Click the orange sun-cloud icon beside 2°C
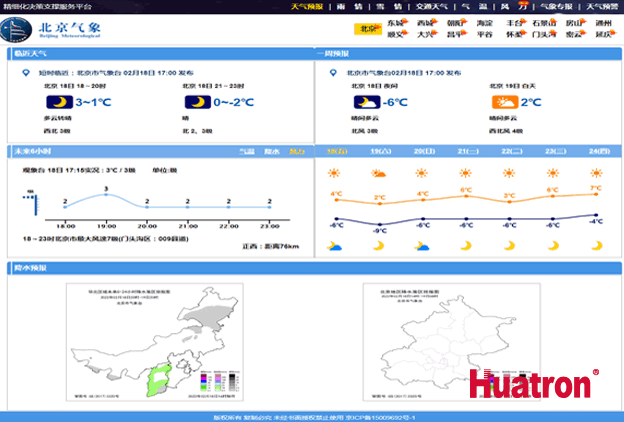The width and height of the screenshot is (624, 422). tap(504, 102)
